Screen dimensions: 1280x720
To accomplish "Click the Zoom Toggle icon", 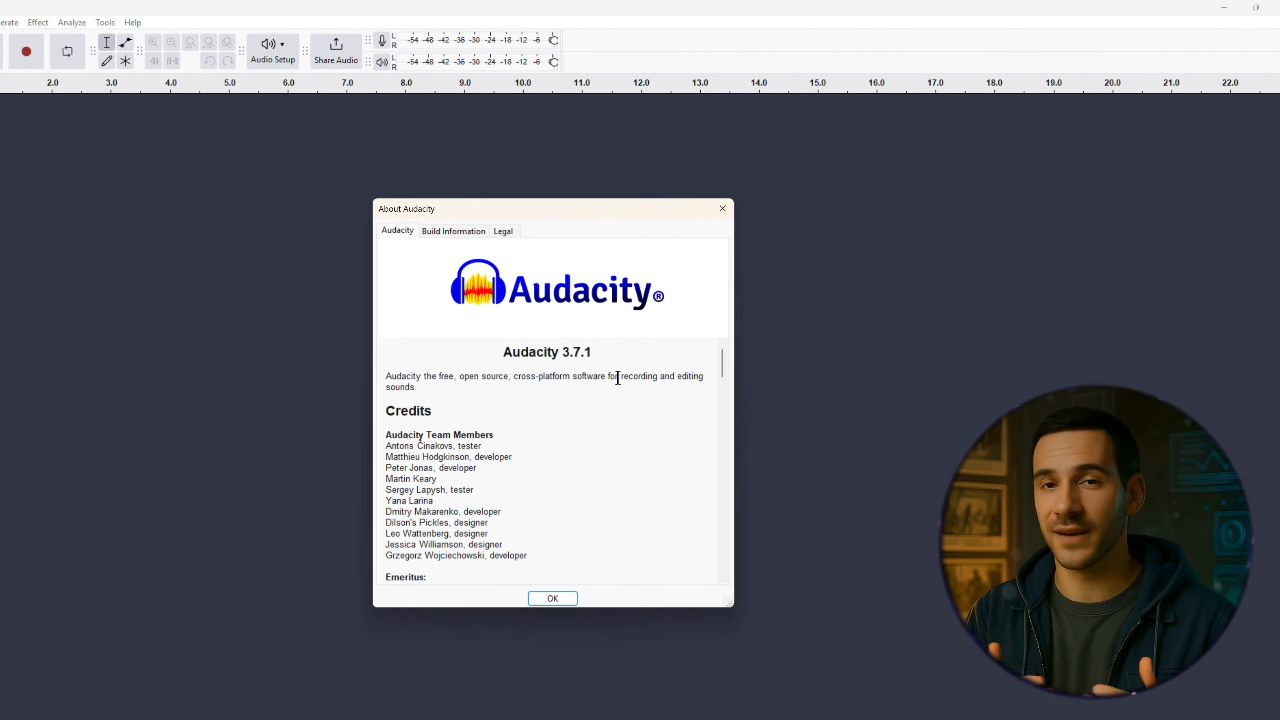I will 227,43.
